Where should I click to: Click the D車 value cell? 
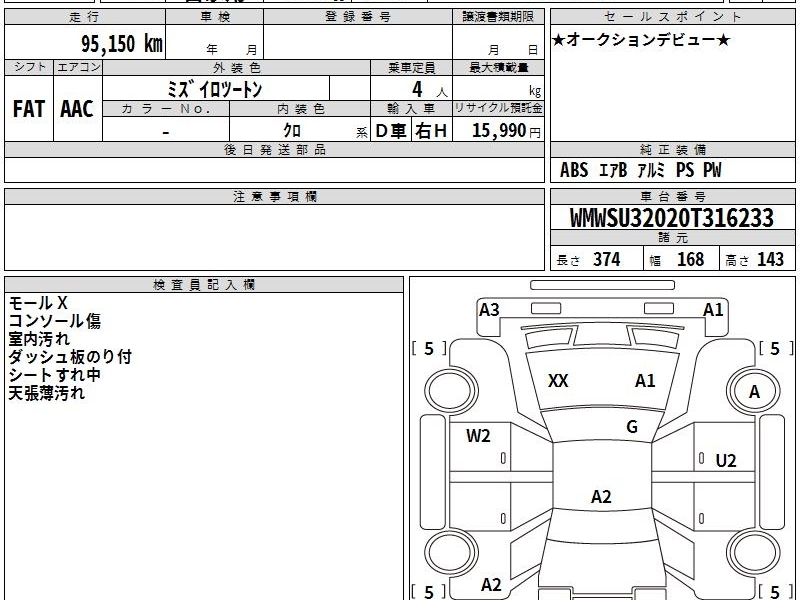pos(391,131)
